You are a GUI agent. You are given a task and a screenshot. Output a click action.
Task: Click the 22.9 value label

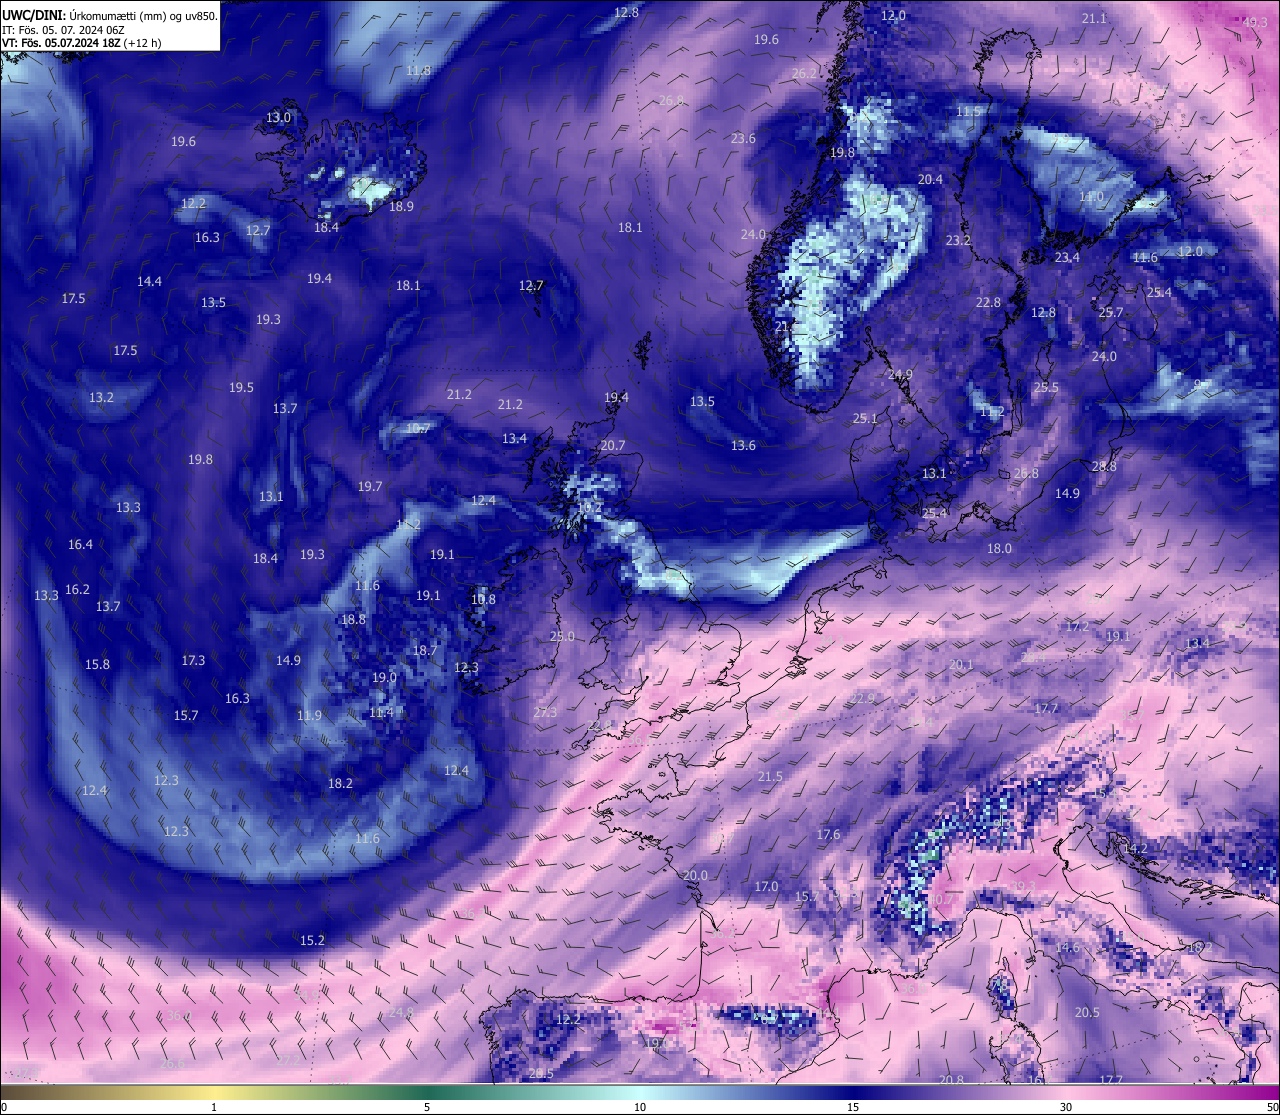pyautogui.click(x=862, y=698)
